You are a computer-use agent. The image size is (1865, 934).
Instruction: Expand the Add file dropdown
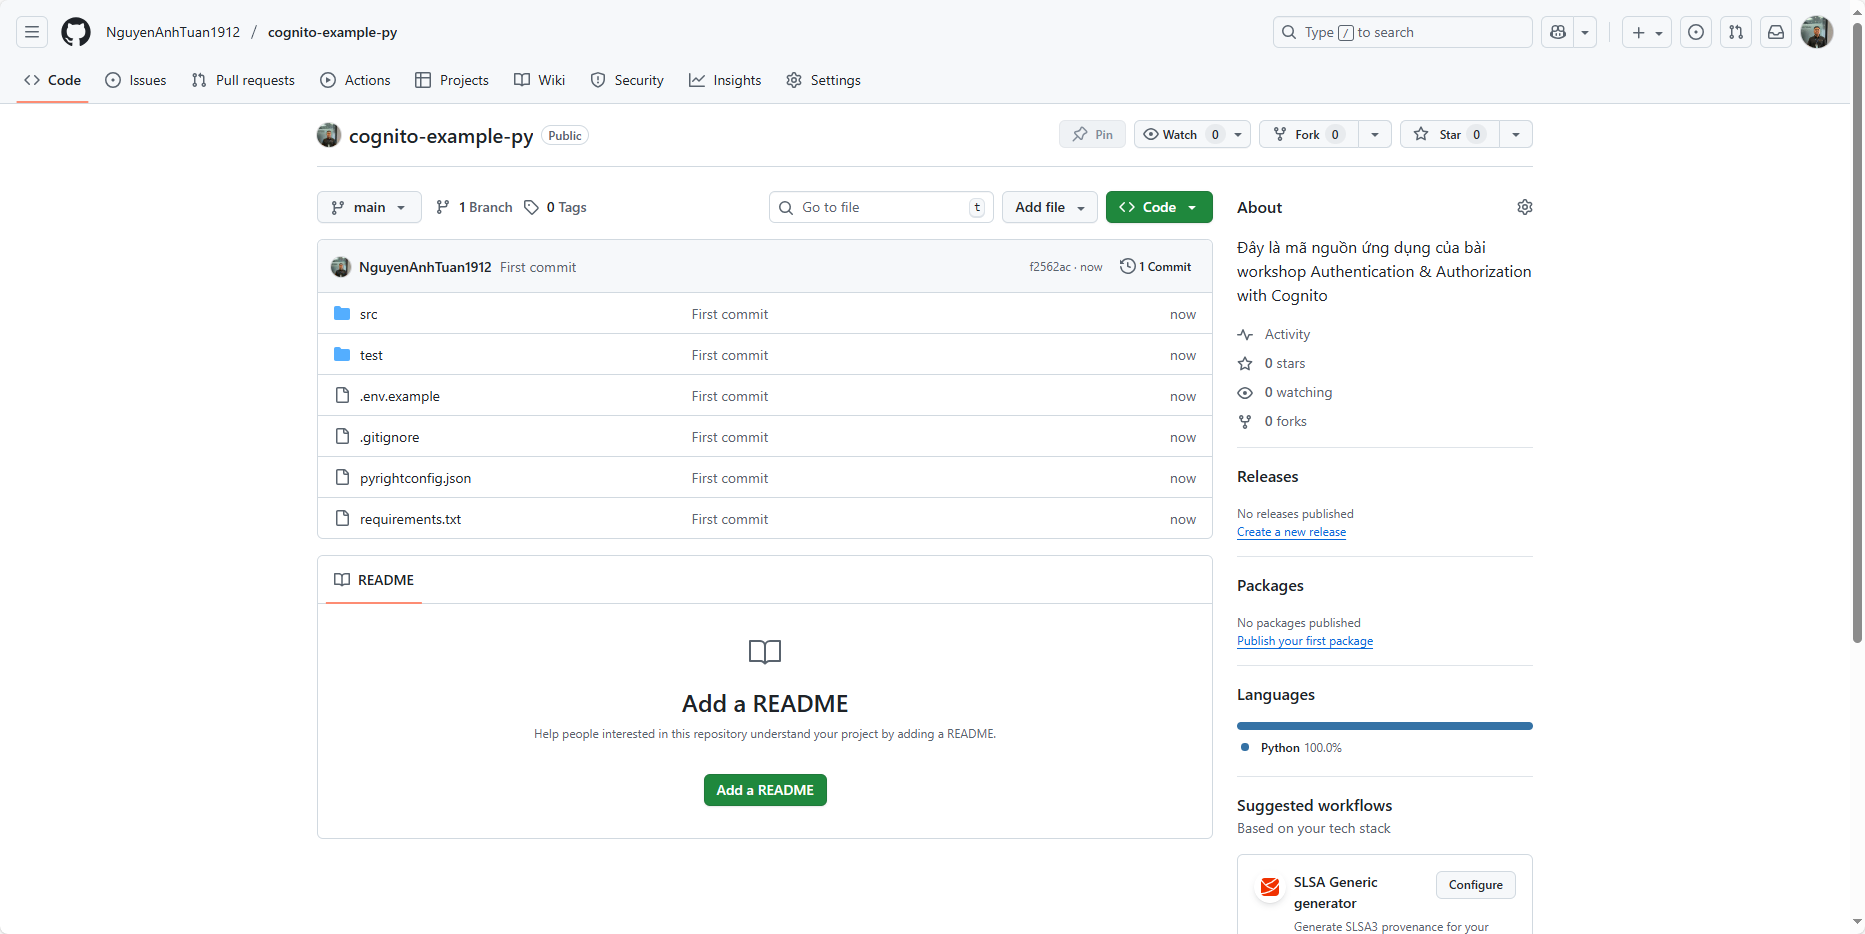click(1049, 207)
